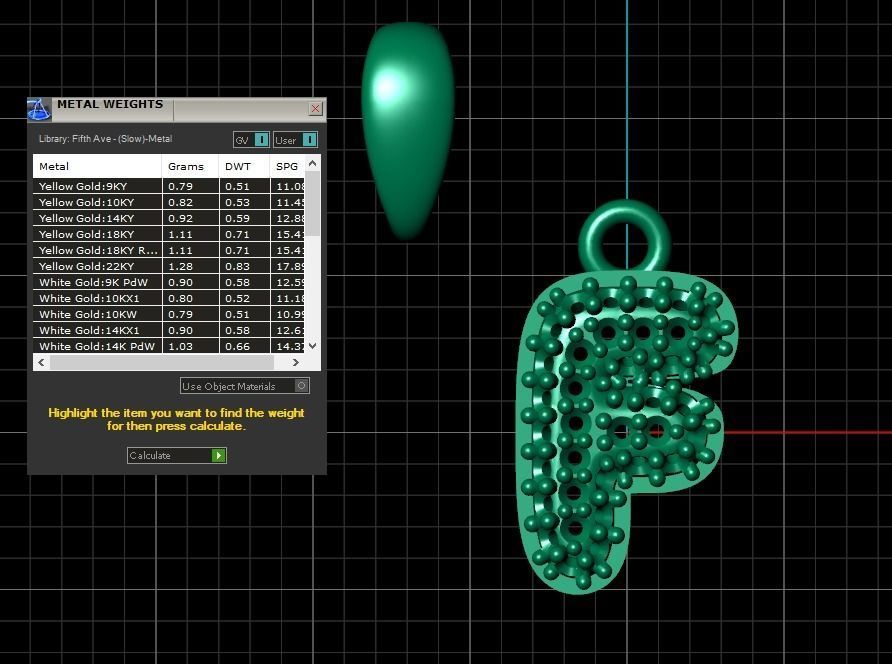Screen dimensions: 892x664
Task: Select the White Gold:10KW row
Action: tap(169, 314)
